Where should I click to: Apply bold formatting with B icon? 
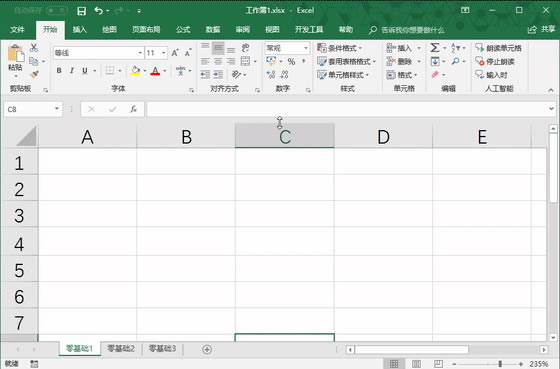click(x=59, y=70)
